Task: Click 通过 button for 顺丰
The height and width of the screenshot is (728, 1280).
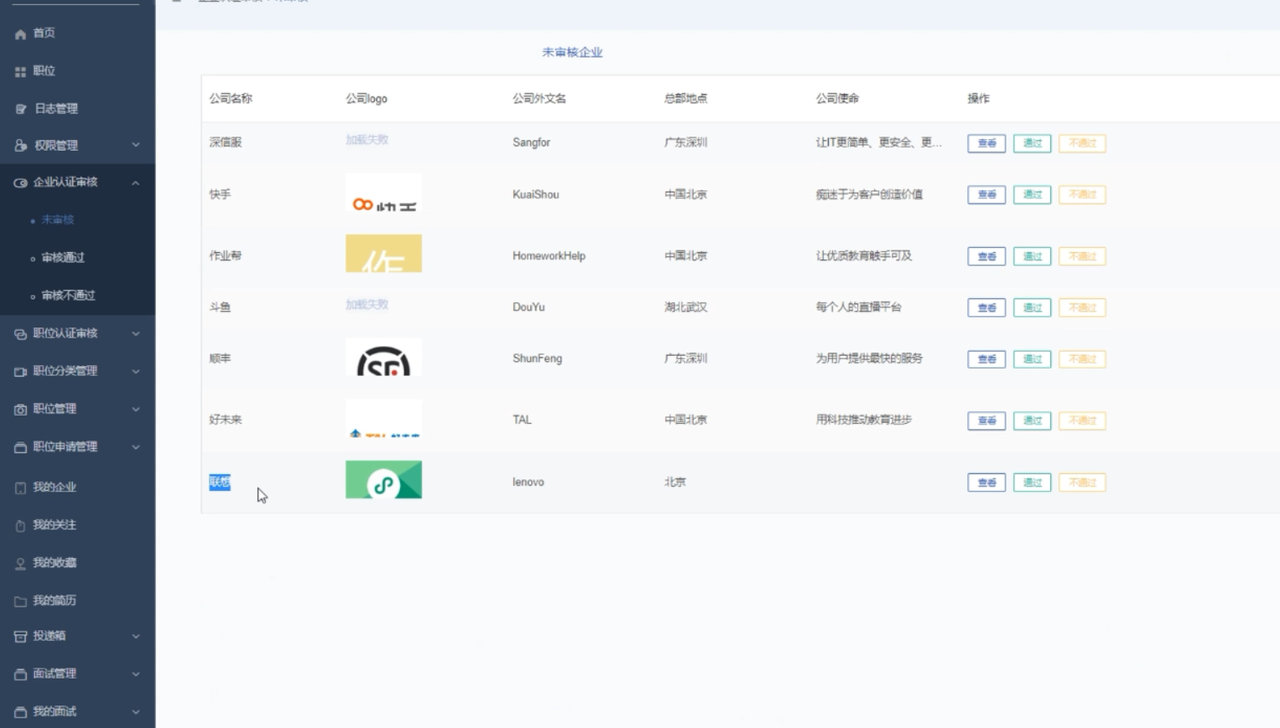Action: tap(1032, 359)
